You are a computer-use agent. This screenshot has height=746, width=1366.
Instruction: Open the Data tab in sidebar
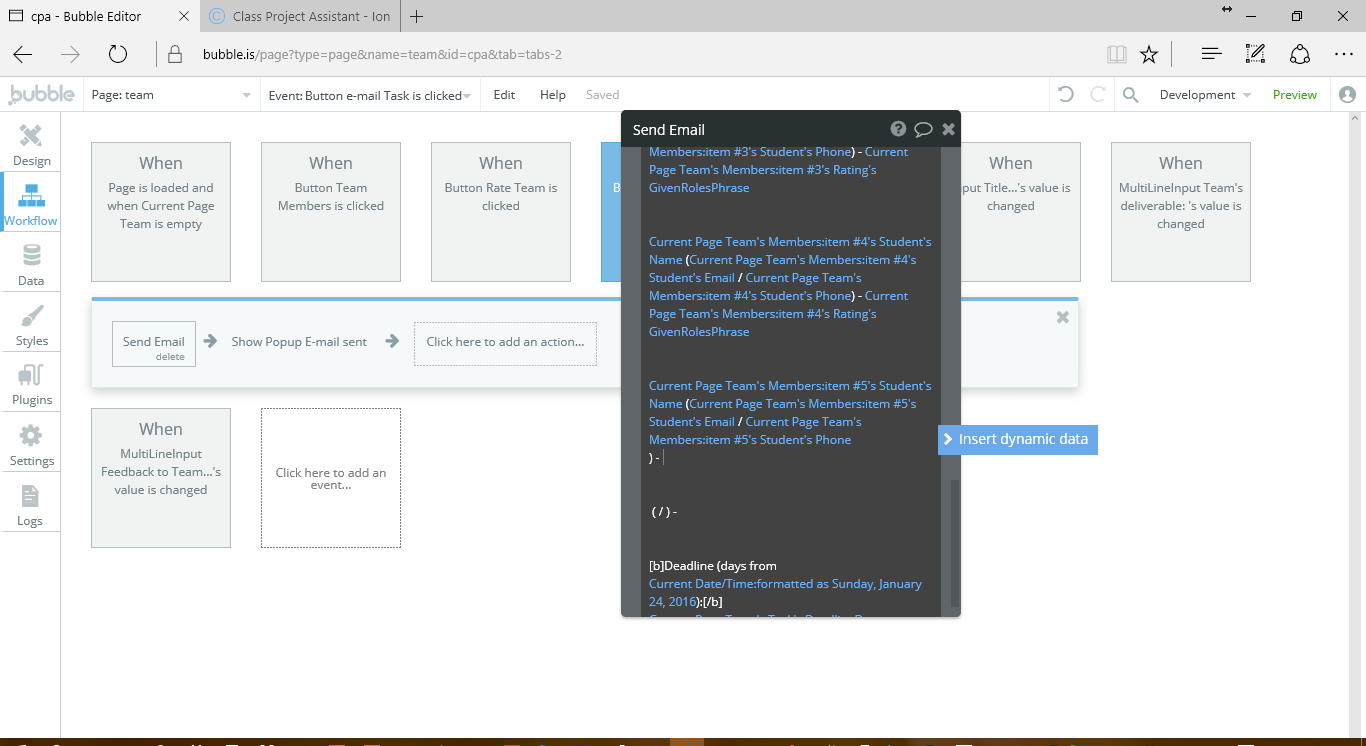pyautogui.click(x=31, y=265)
